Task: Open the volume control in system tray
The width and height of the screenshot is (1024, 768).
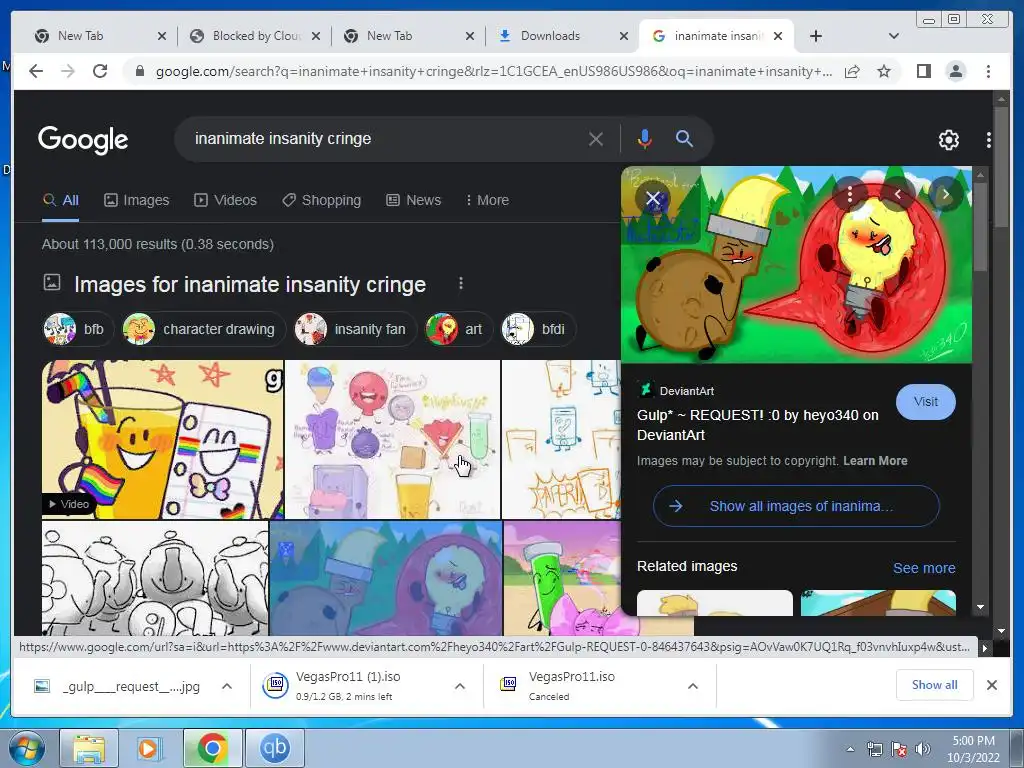Action: click(923, 749)
